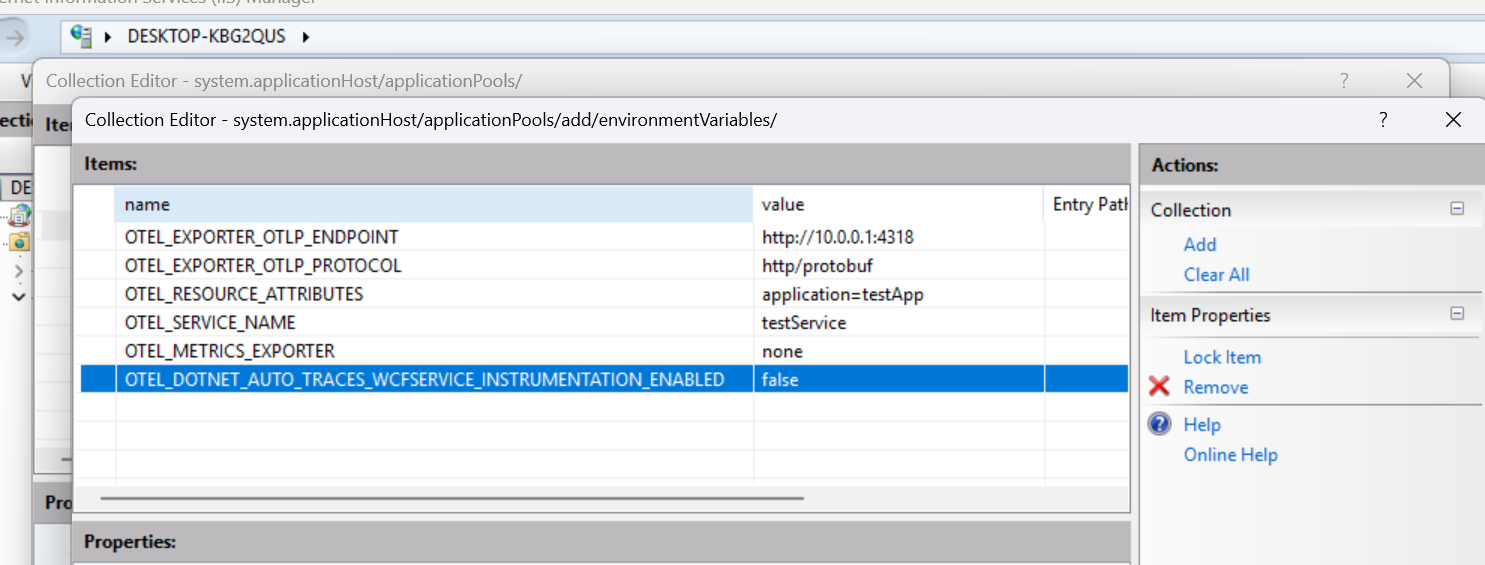Open Help in Actions pane
1485x565 pixels.
click(1202, 425)
